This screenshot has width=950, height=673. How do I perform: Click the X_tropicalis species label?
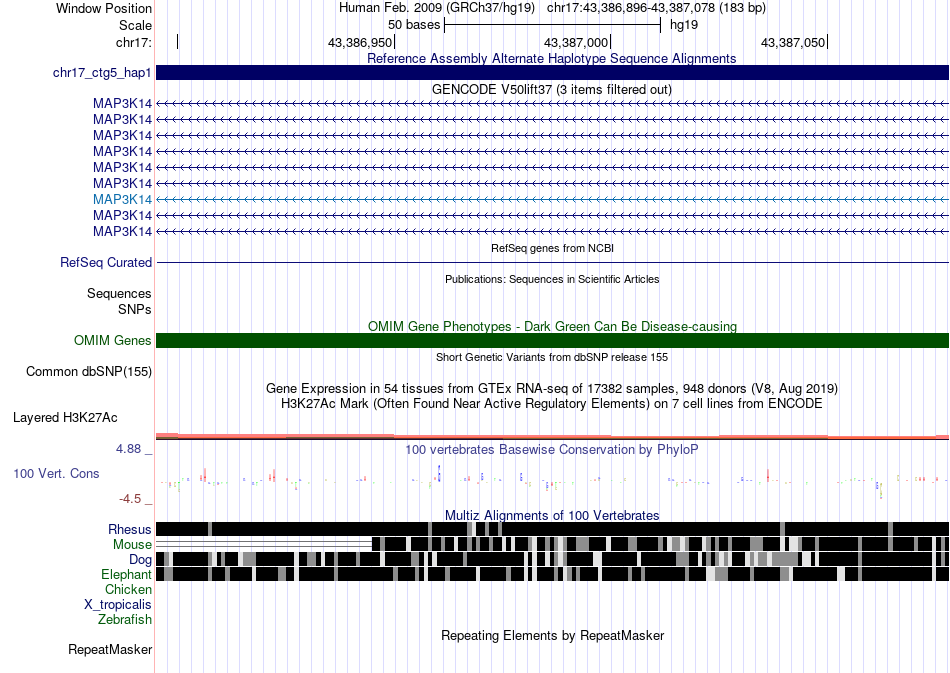pyautogui.click(x=118, y=605)
